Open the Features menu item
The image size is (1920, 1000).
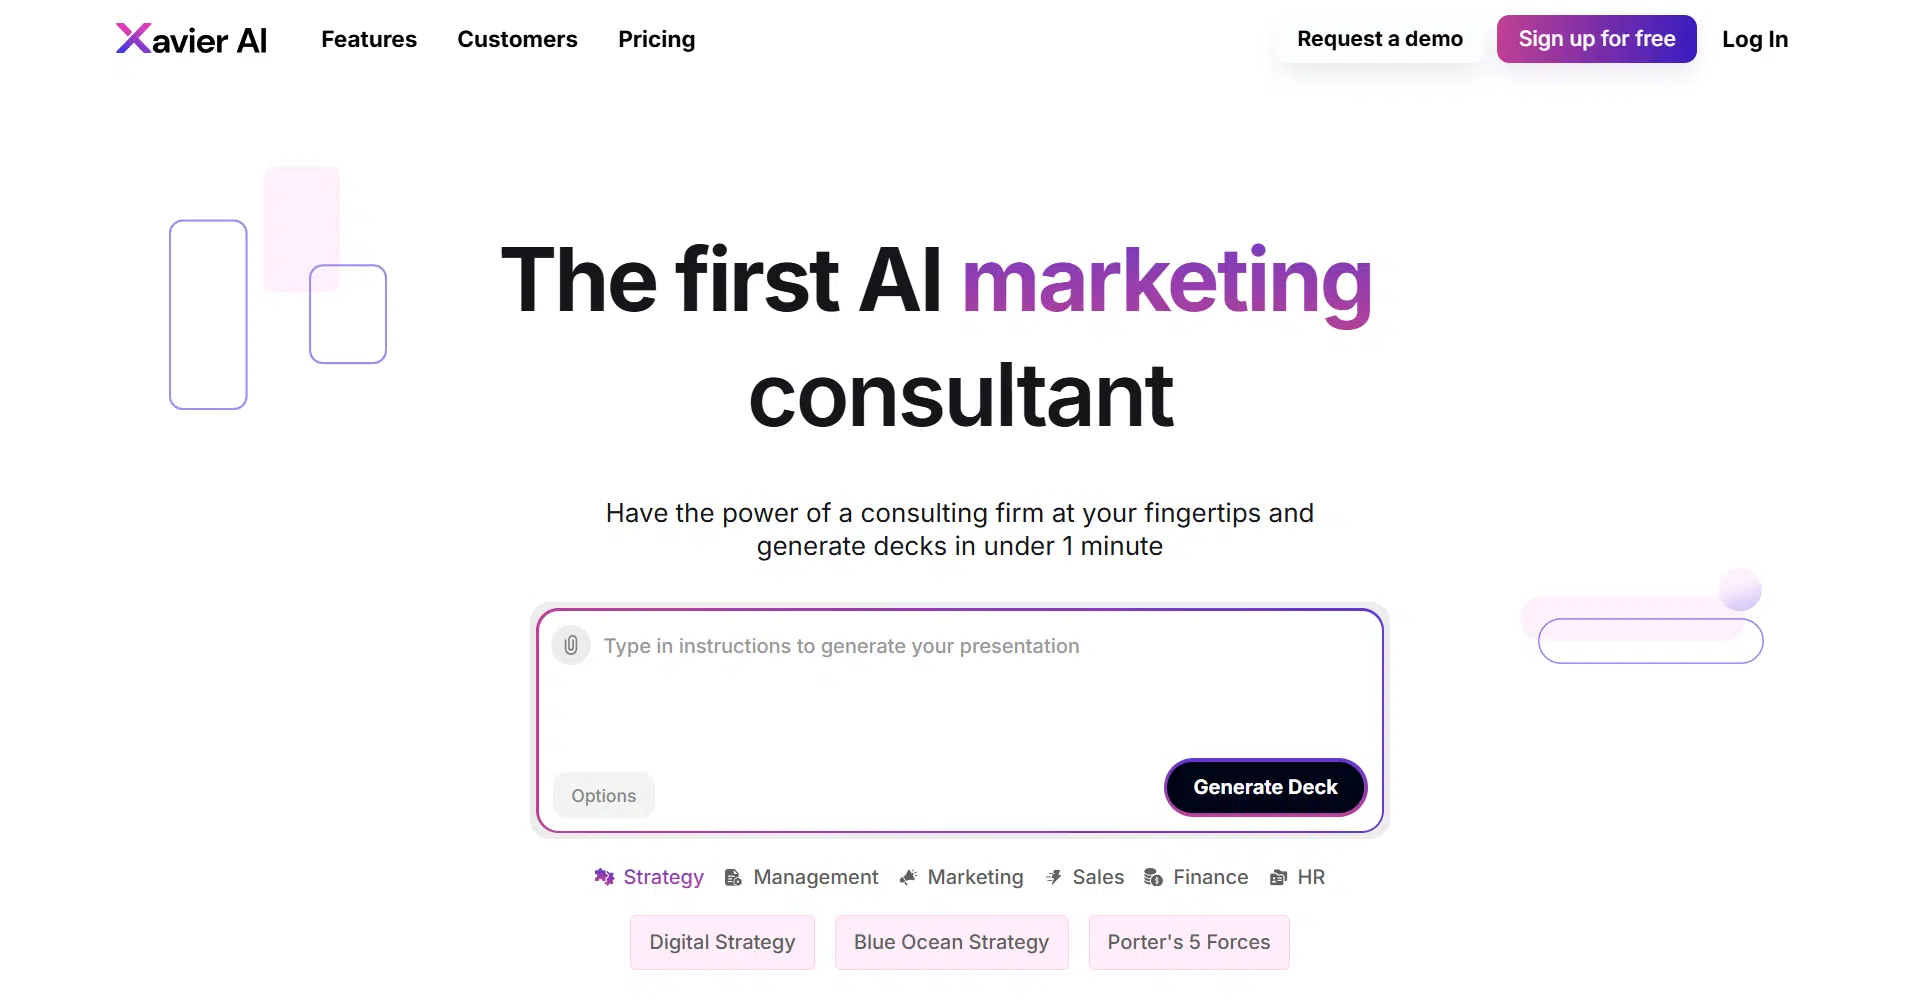click(369, 39)
